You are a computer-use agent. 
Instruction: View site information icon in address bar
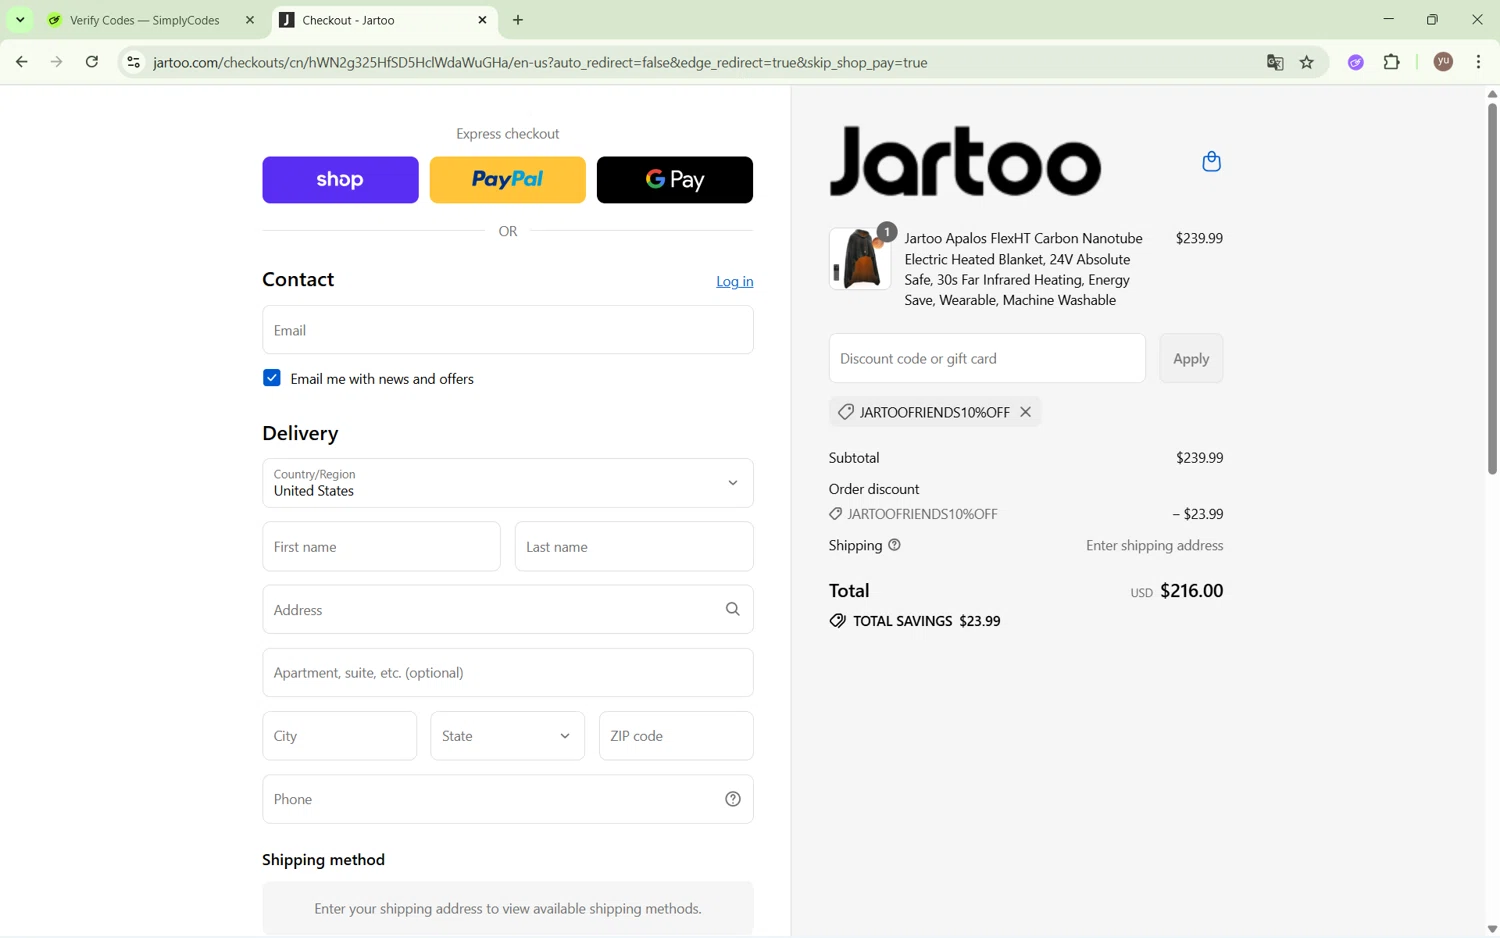coord(133,62)
